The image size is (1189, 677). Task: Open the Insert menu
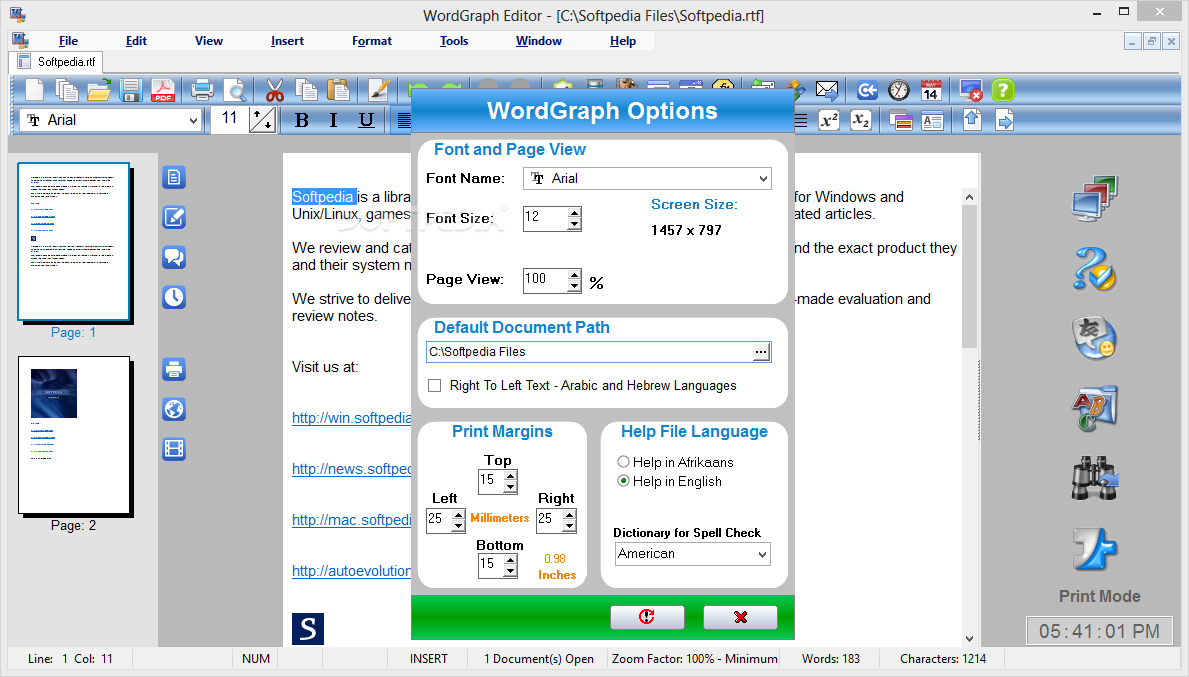287,41
